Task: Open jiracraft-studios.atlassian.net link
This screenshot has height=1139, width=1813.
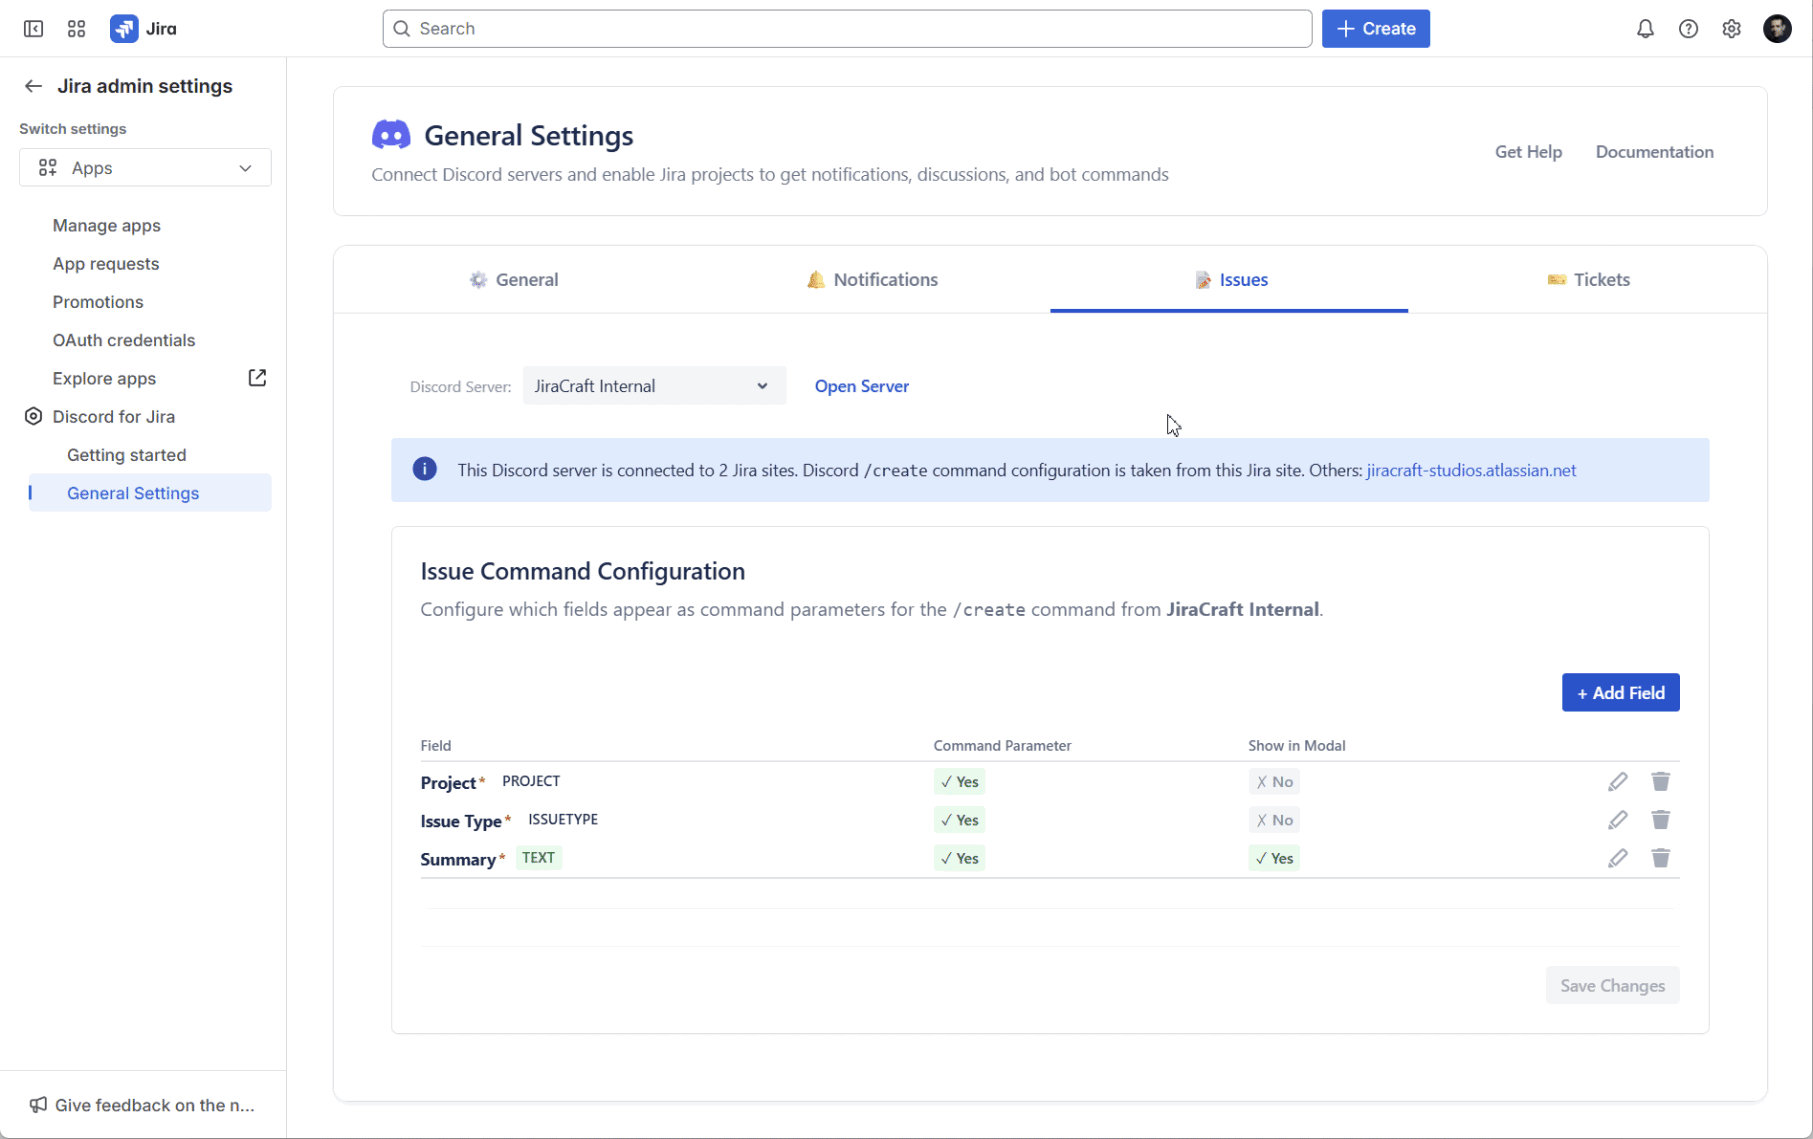Action: pyautogui.click(x=1470, y=470)
